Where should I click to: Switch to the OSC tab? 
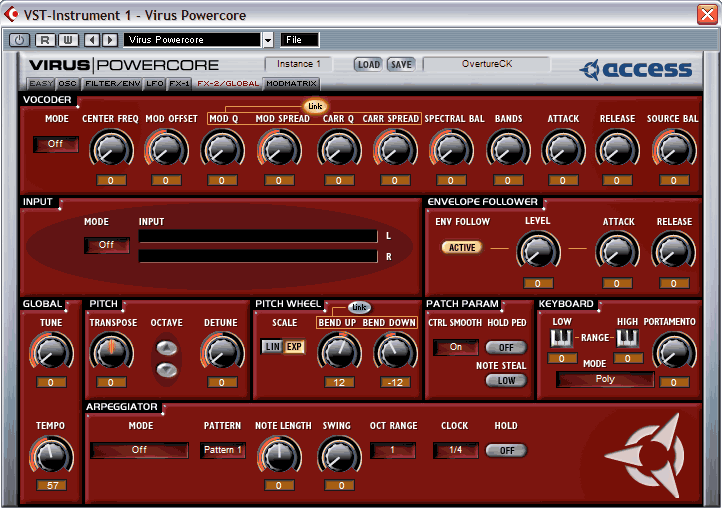tap(67, 84)
